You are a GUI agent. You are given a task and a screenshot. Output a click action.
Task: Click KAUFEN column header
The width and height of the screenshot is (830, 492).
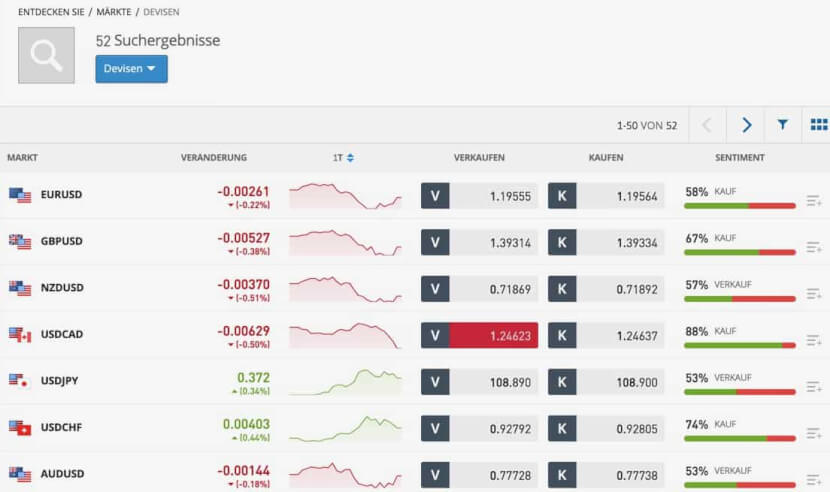coord(606,158)
